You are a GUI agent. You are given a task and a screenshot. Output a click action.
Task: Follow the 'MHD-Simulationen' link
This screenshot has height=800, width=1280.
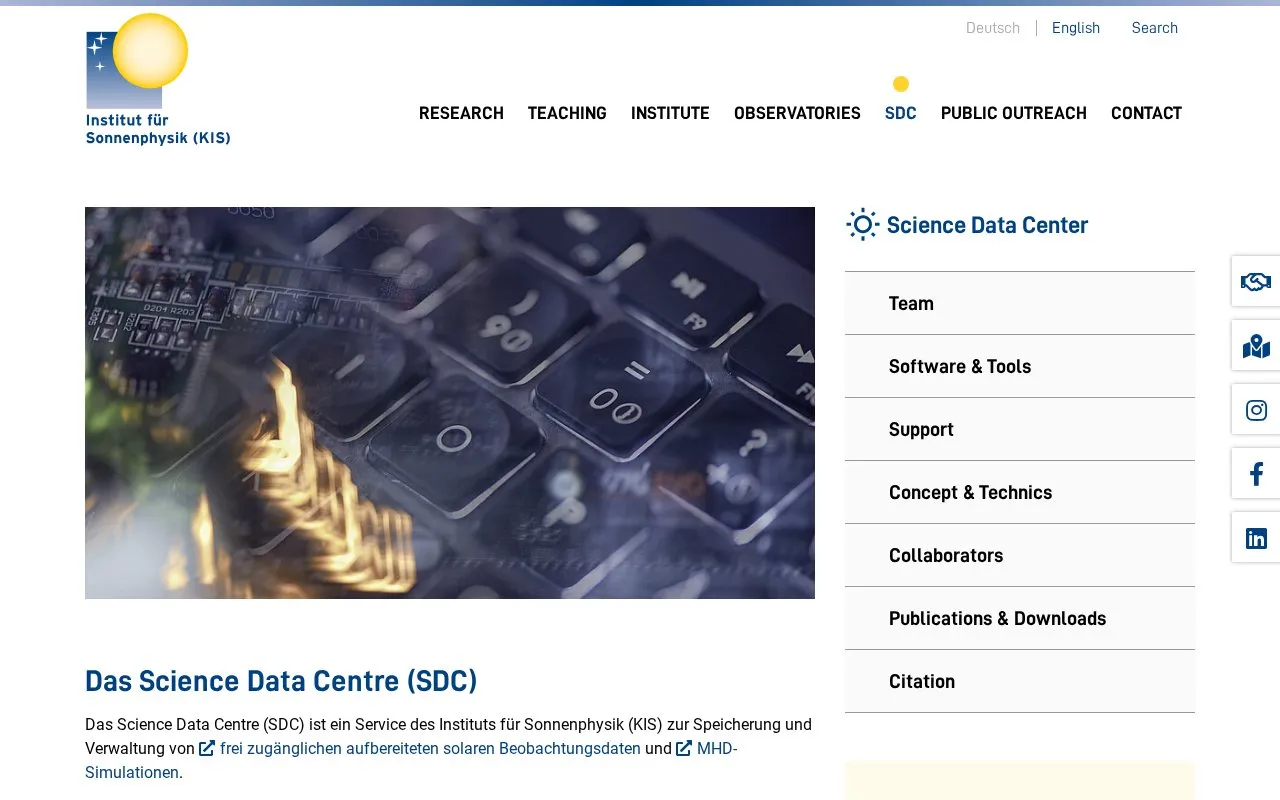pos(717,748)
